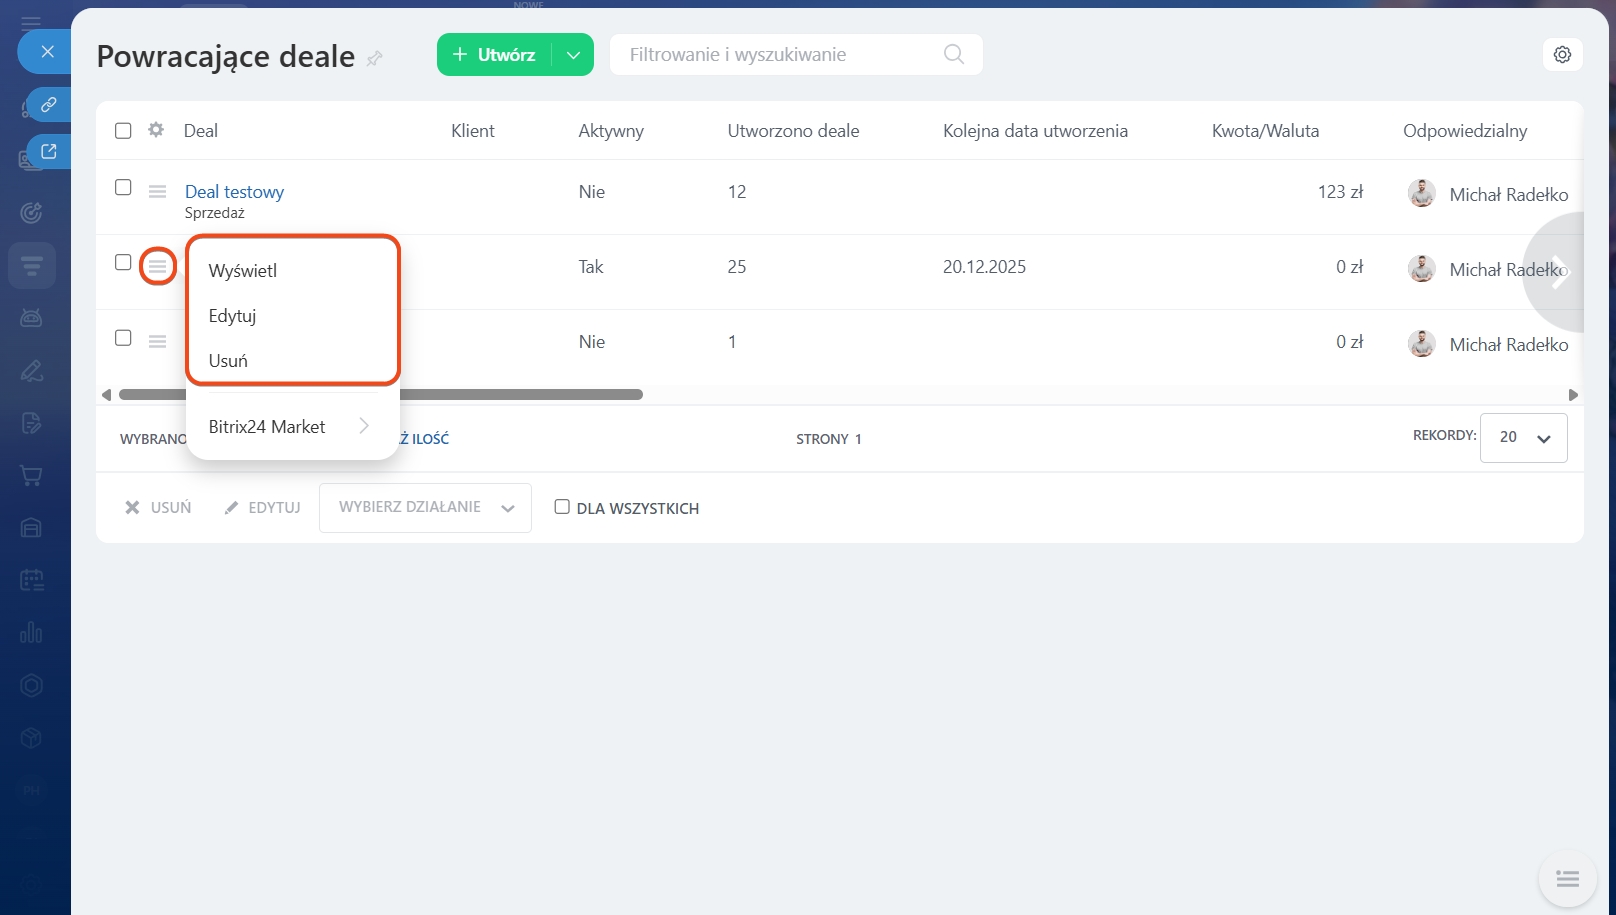Open the column settings gear in table header
The image size is (1616, 915).
click(156, 130)
